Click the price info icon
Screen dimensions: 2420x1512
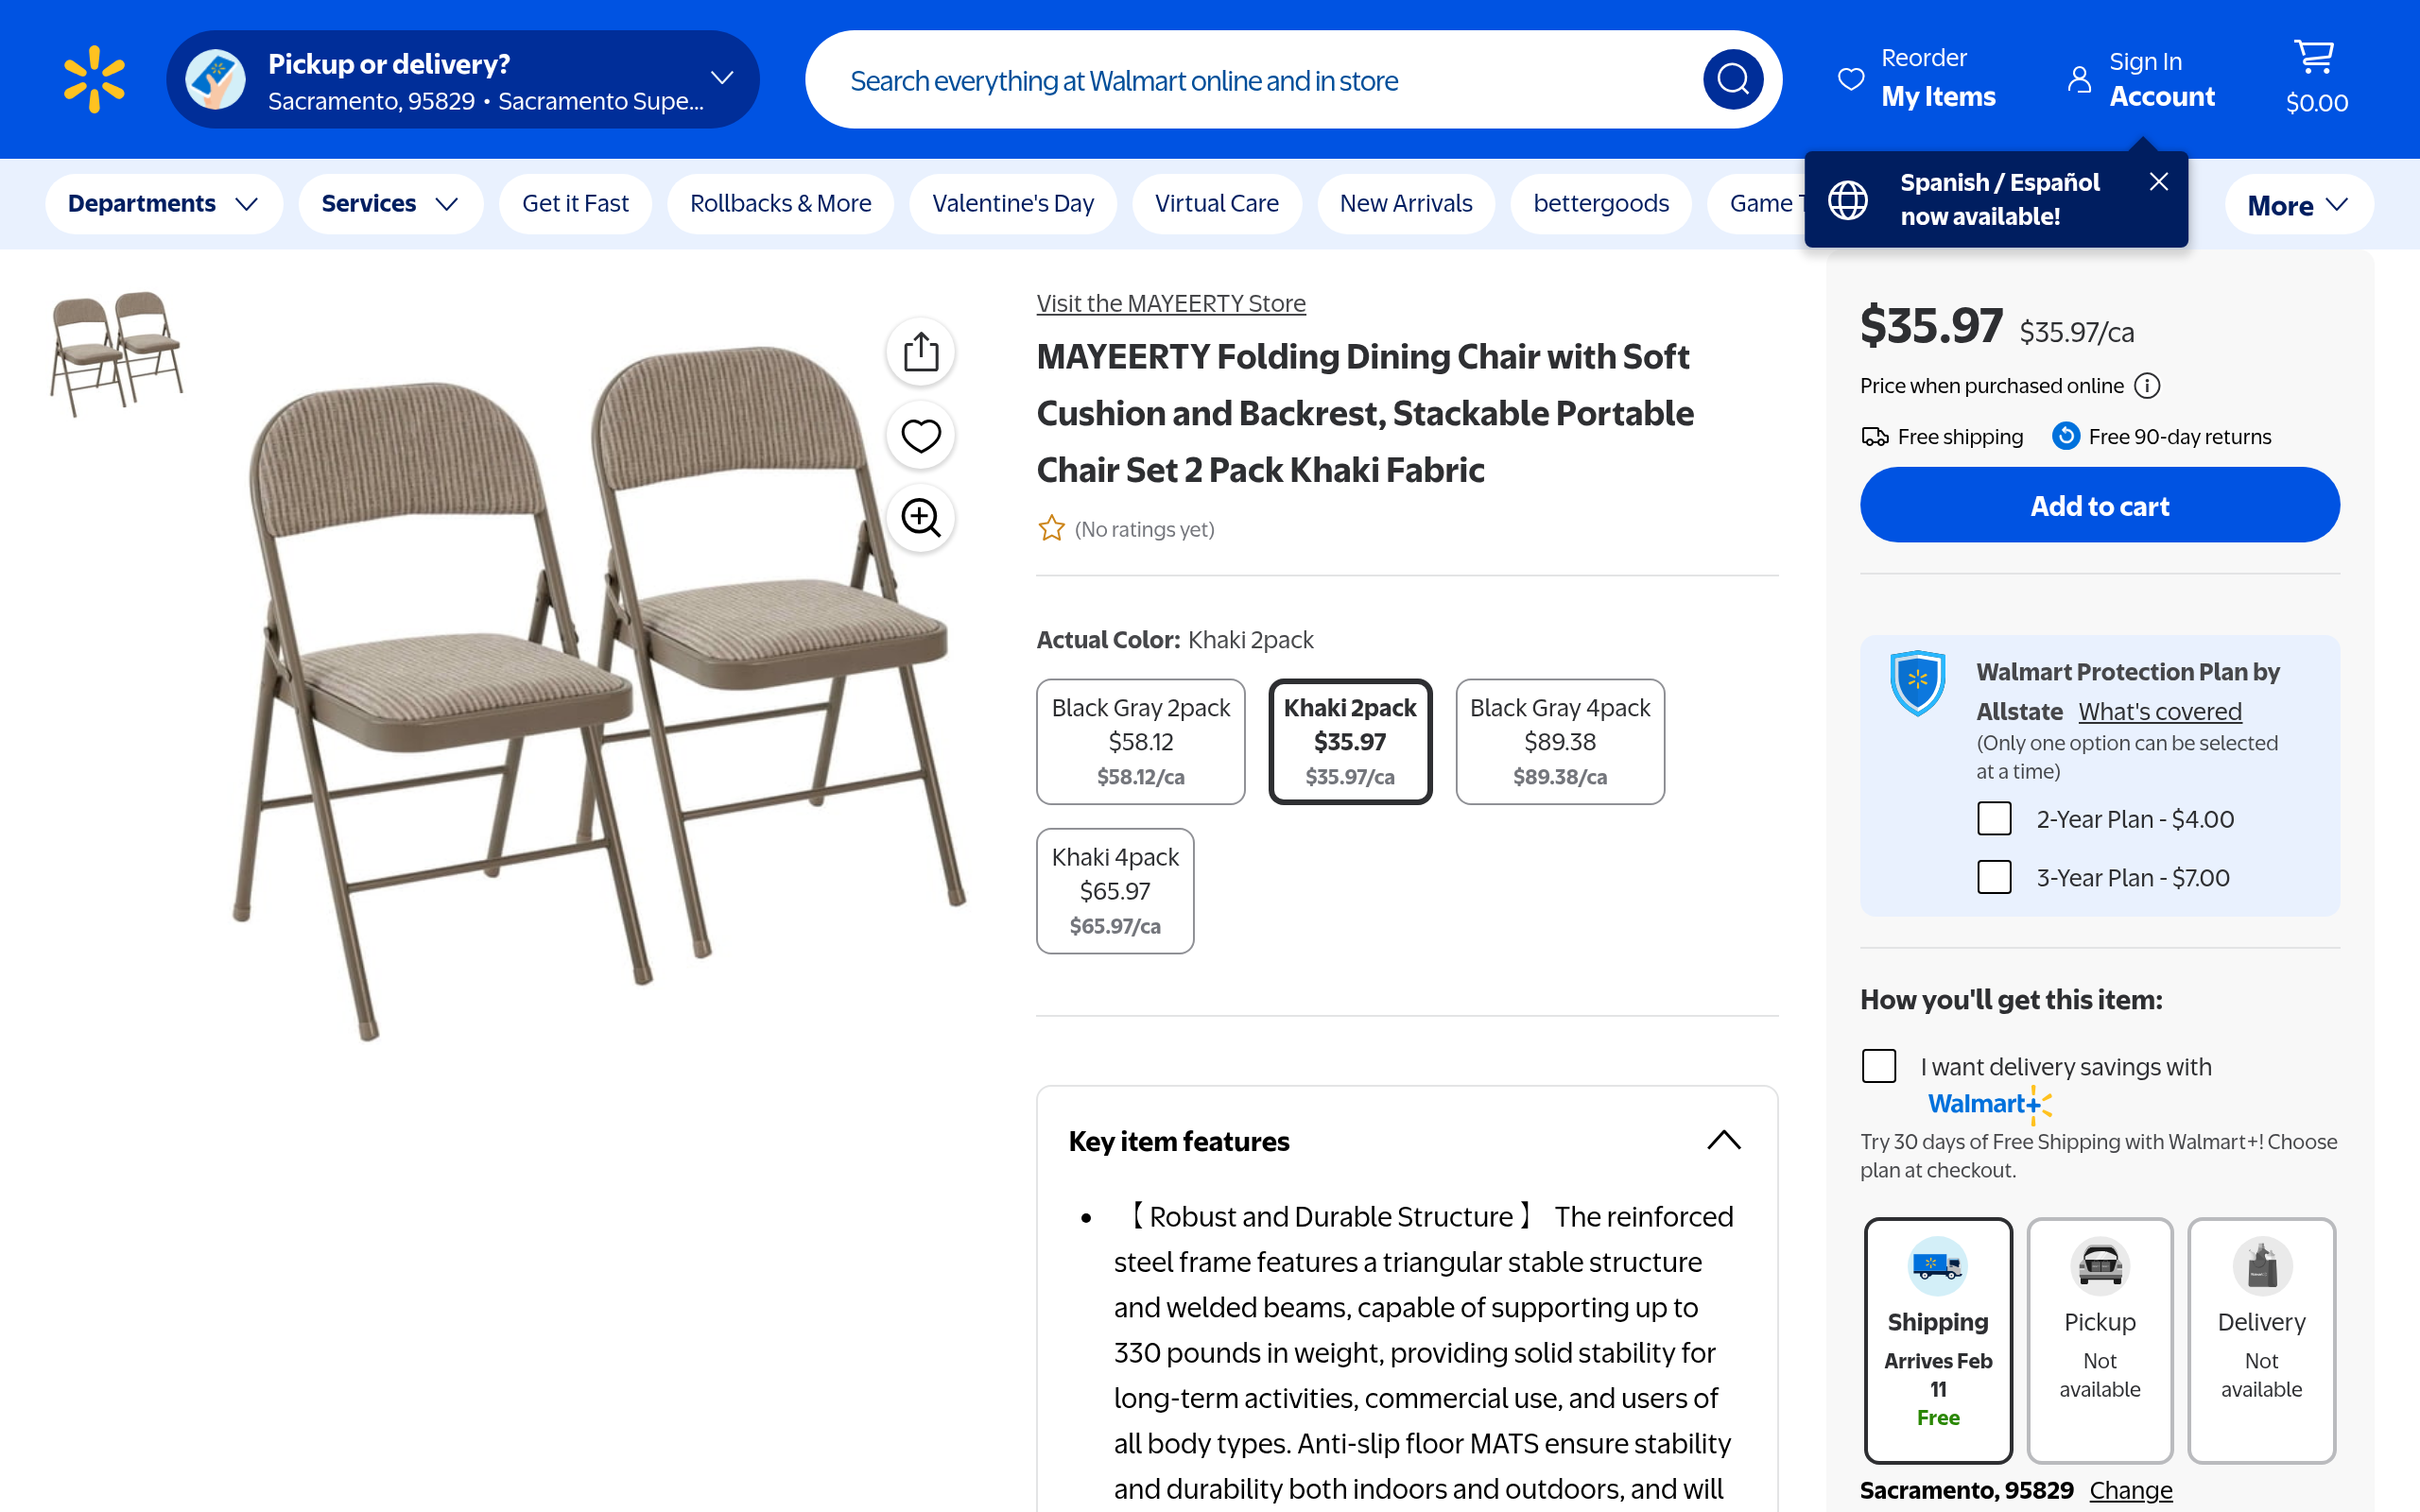pyautogui.click(x=2147, y=386)
